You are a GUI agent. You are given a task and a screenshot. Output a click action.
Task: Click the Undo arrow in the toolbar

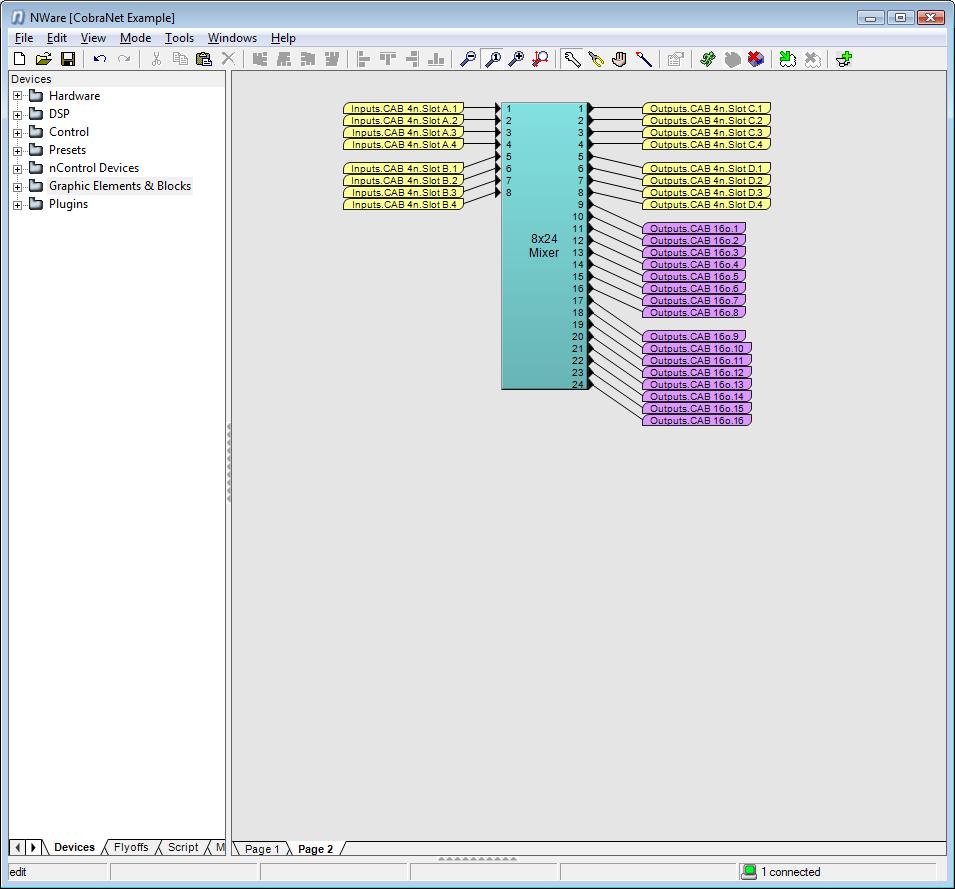[x=100, y=59]
